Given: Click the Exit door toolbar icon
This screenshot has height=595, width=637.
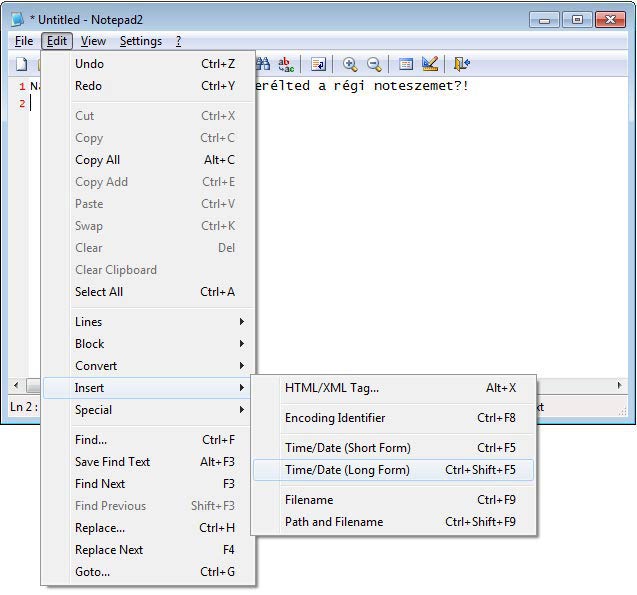Looking at the screenshot, I should click(462, 64).
